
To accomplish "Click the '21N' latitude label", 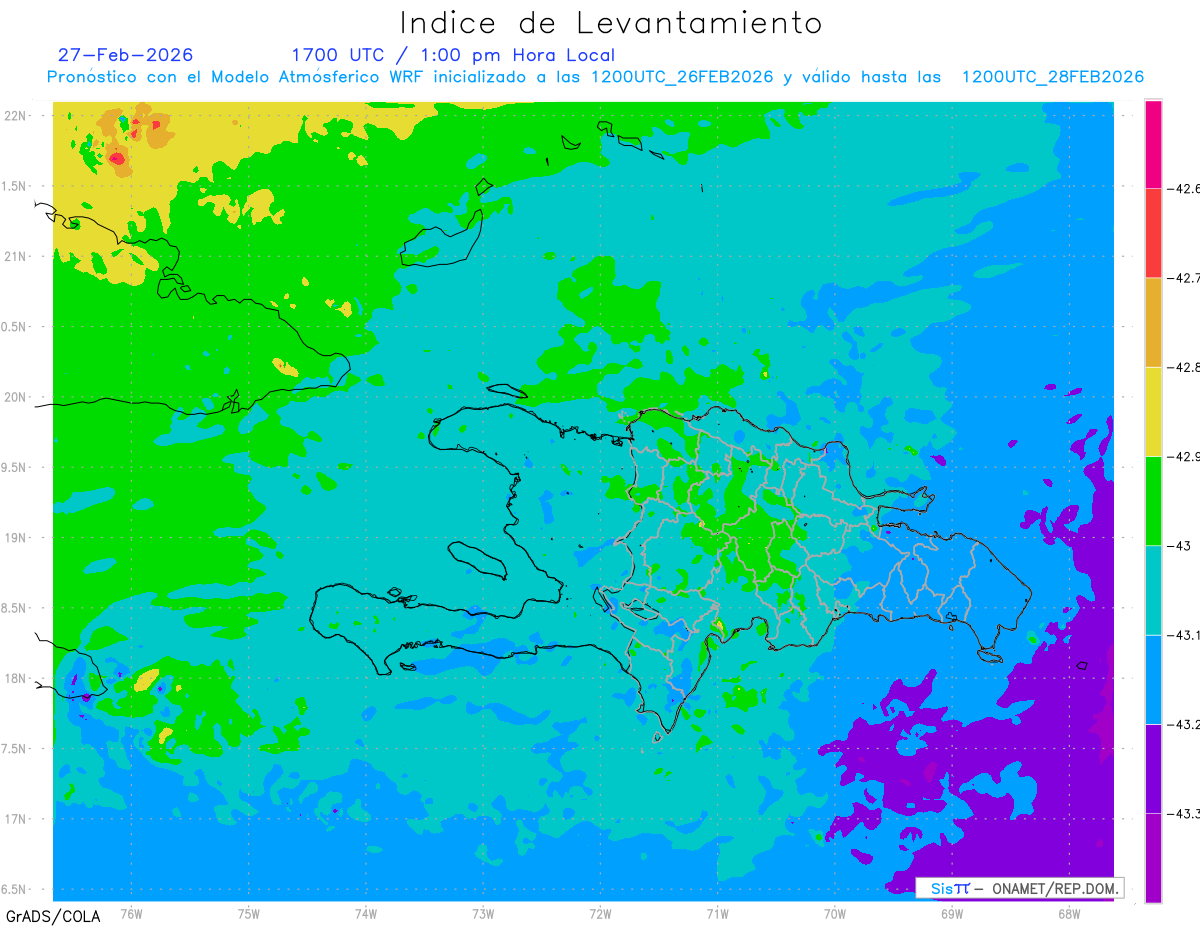I will pos(17,256).
